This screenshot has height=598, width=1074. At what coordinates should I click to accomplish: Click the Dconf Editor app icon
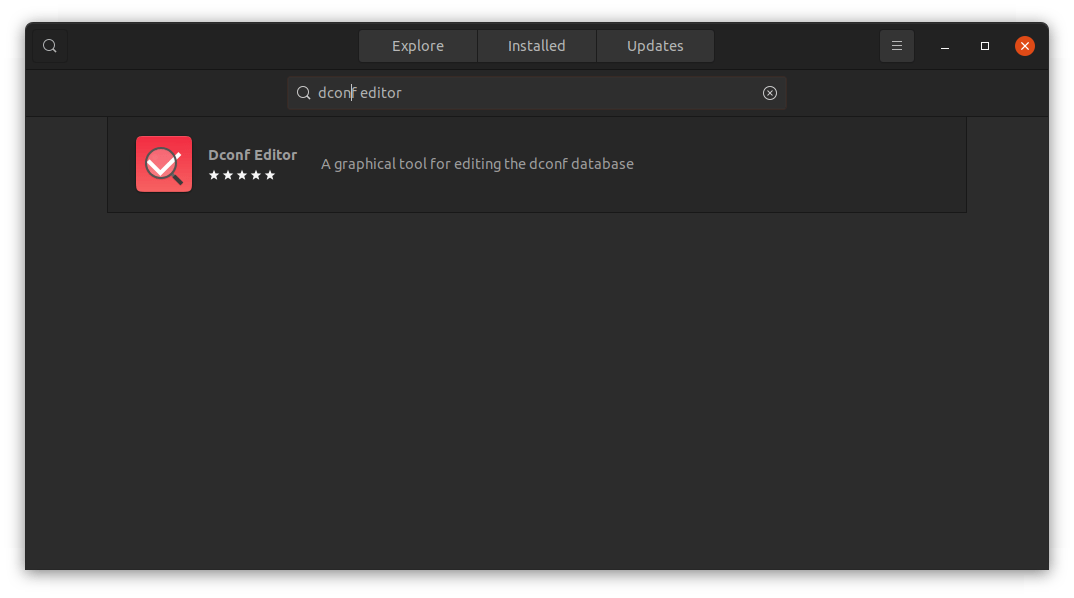click(x=164, y=164)
